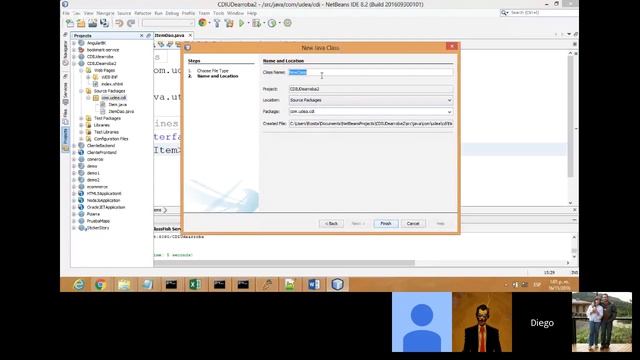Collapse the Source Packages node

81,91
